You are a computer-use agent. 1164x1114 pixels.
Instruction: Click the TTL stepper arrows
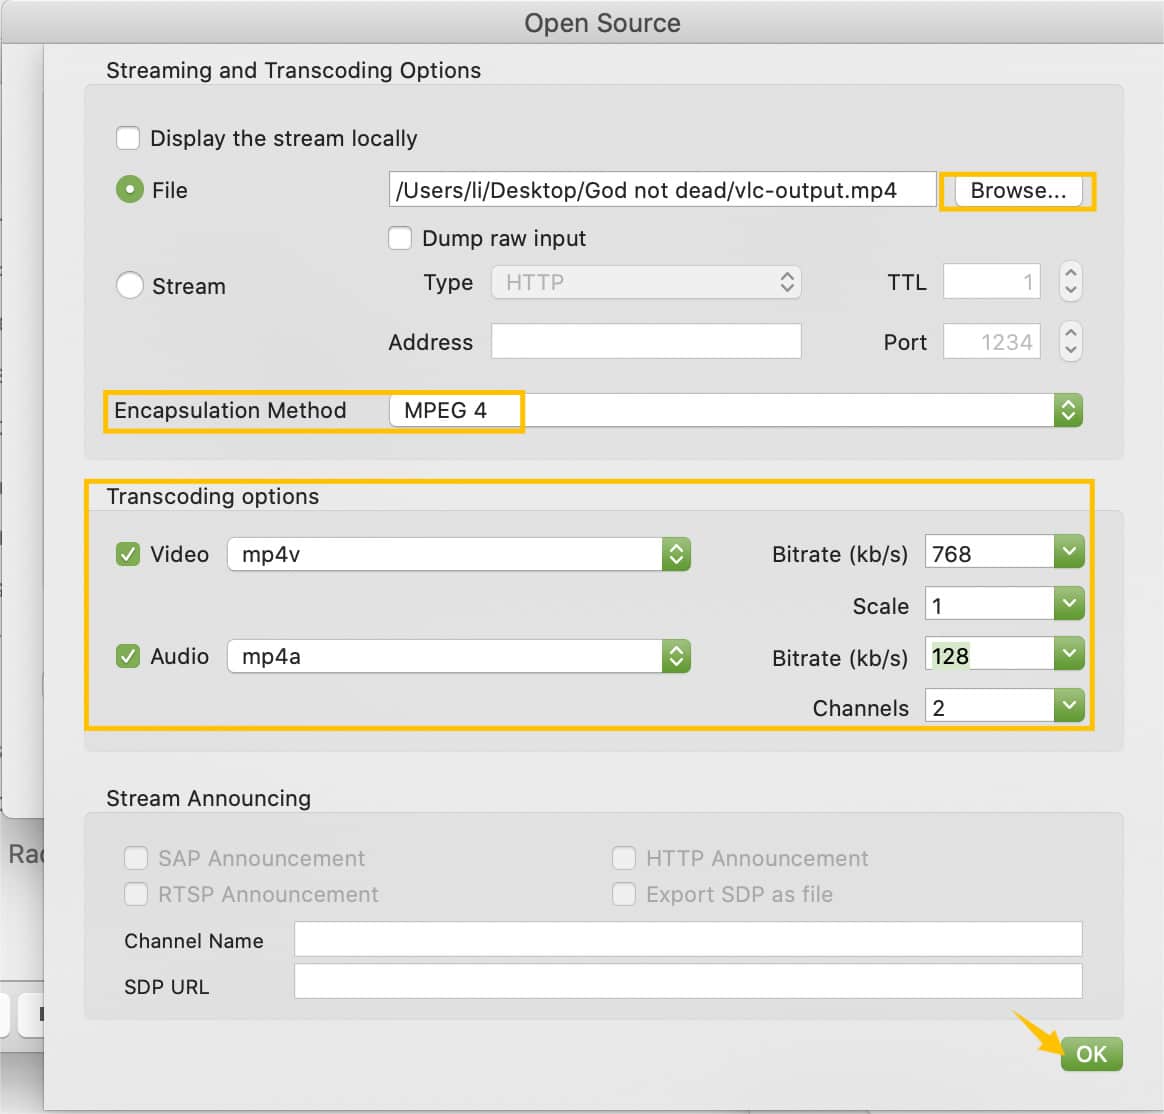coord(1070,281)
